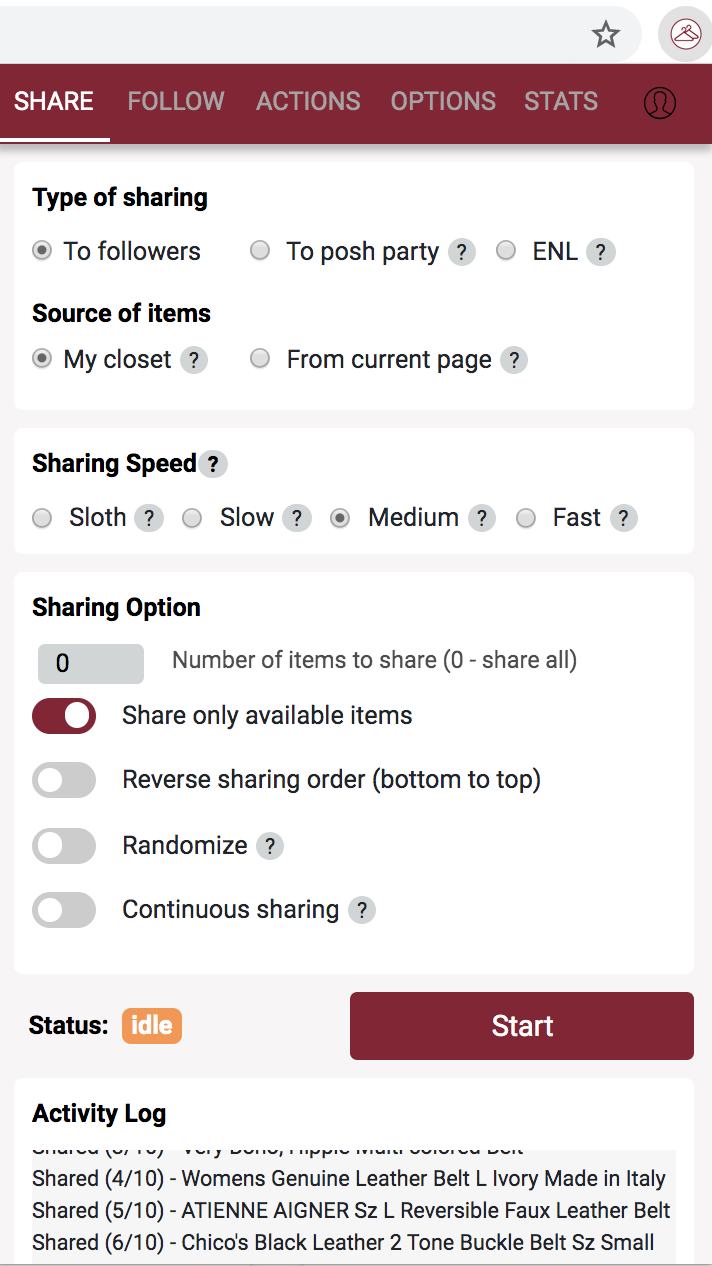Open the STATS tab

[x=561, y=101]
